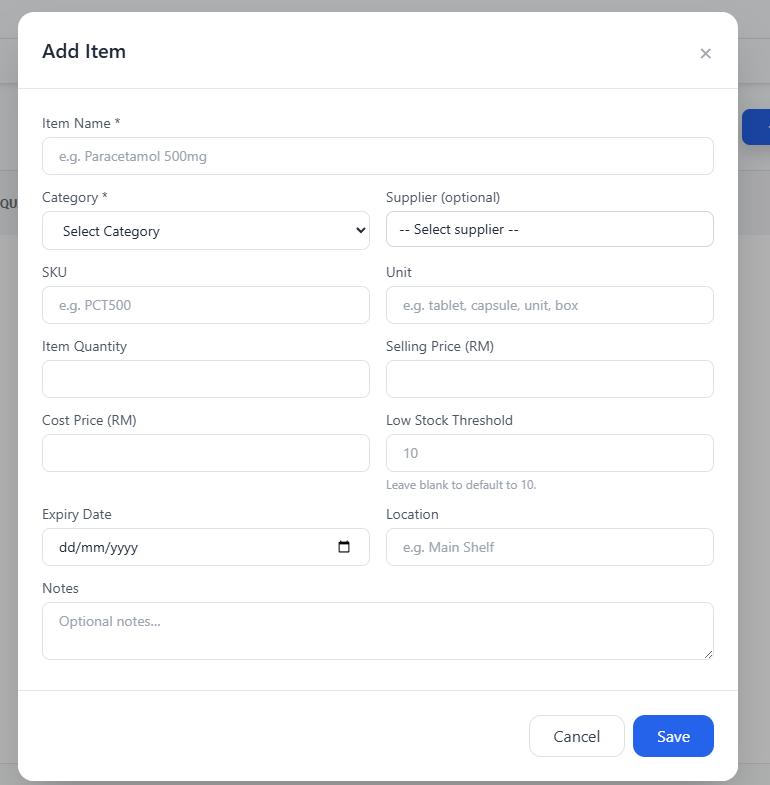Viewport: 770px width, 785px height.
Task: Click the dd/mm/yyyy date text
Action: pos(98,547)
